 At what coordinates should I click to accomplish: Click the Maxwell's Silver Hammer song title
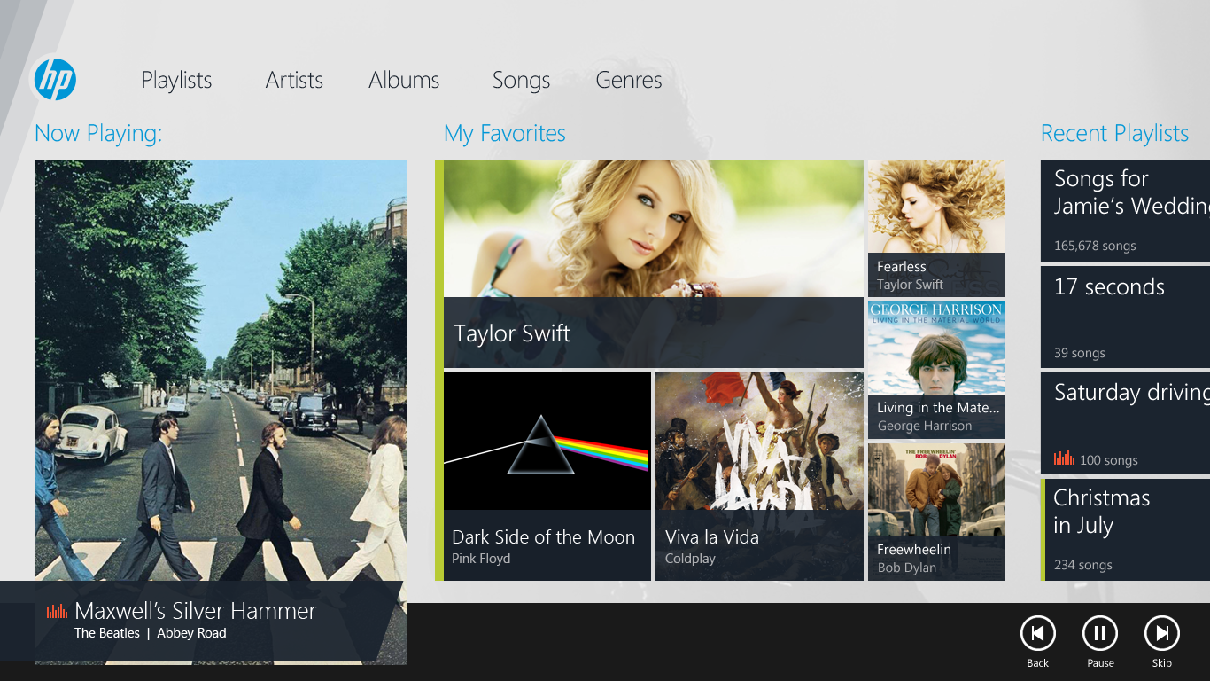[x=195, y=611]
